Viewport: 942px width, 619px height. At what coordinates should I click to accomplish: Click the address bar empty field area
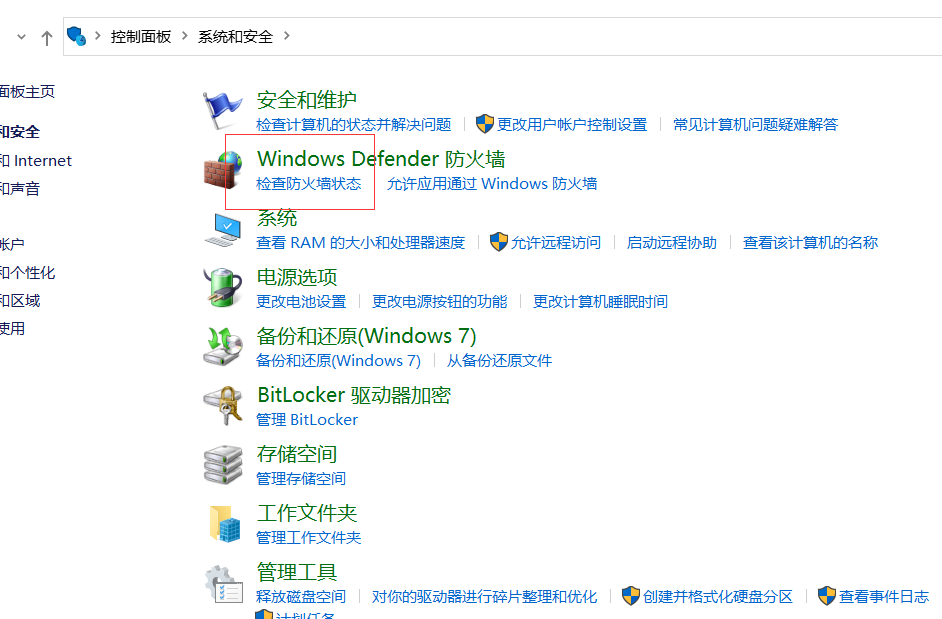coord(616,37)
